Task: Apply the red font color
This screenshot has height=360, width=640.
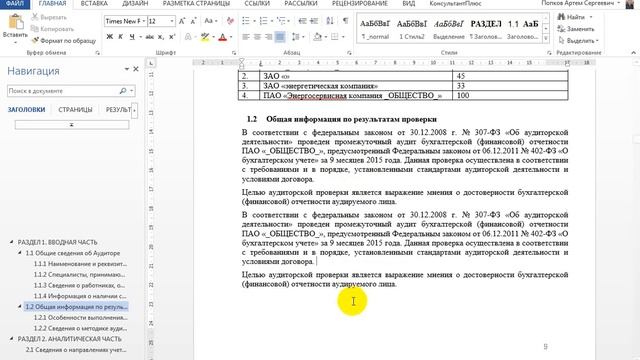Action: tap(222, 37)
